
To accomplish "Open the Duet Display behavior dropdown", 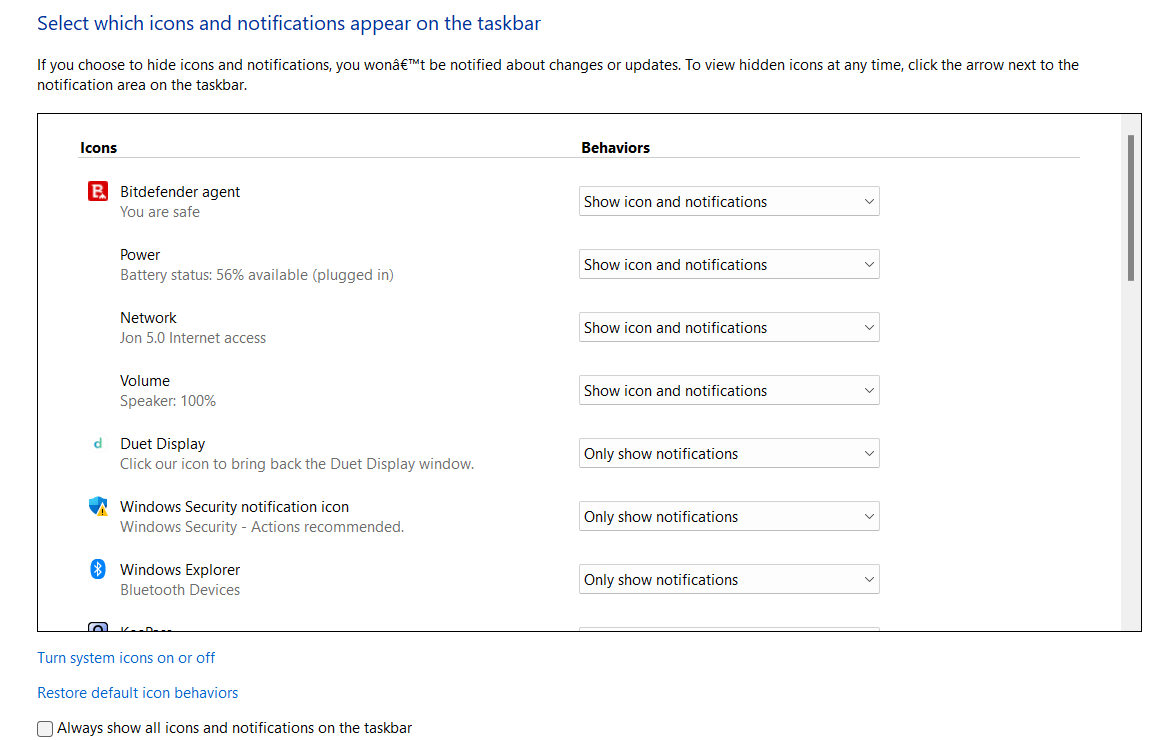I will 729,453.
